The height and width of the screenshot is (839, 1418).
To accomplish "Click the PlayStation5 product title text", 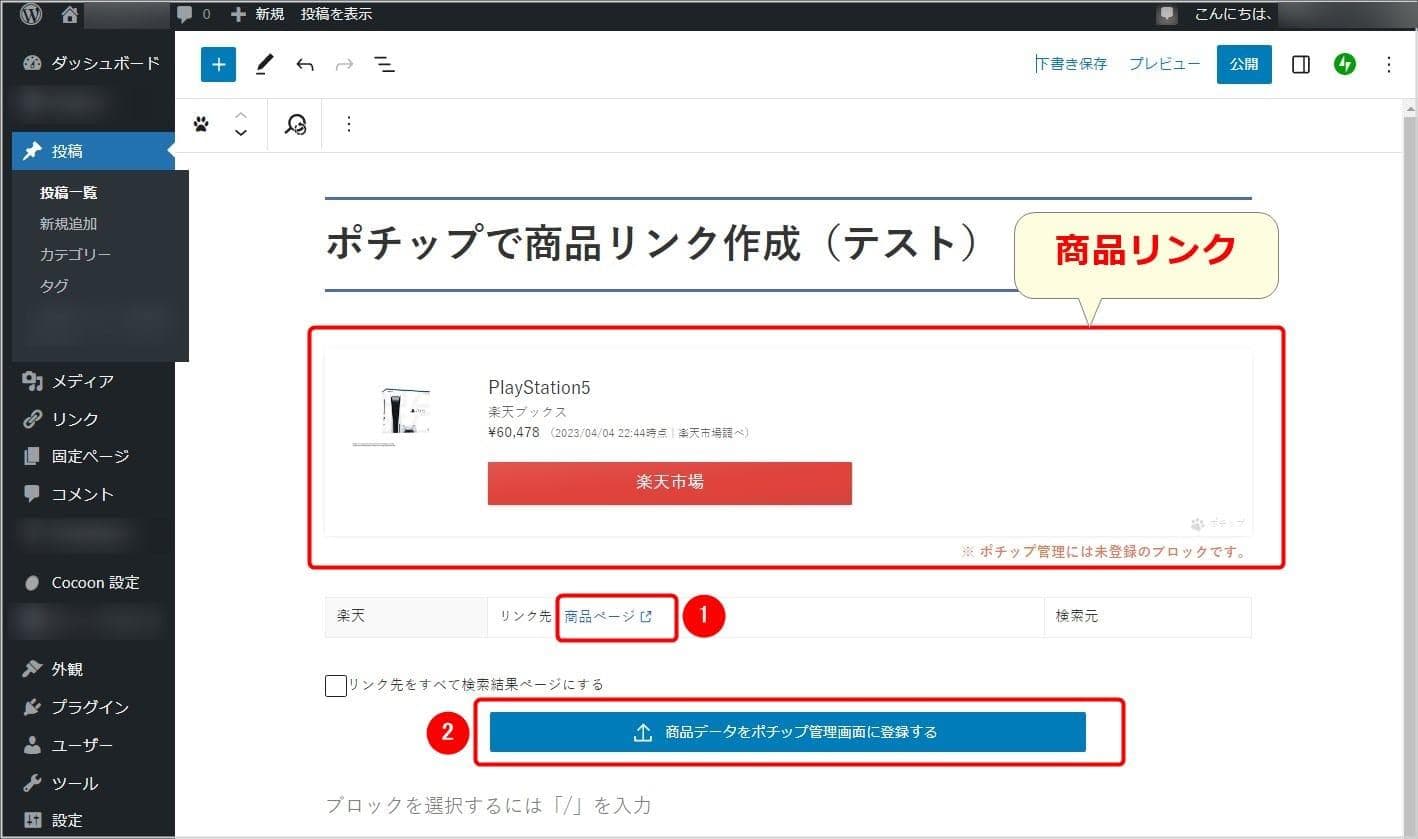I will (x=539, y=388).
